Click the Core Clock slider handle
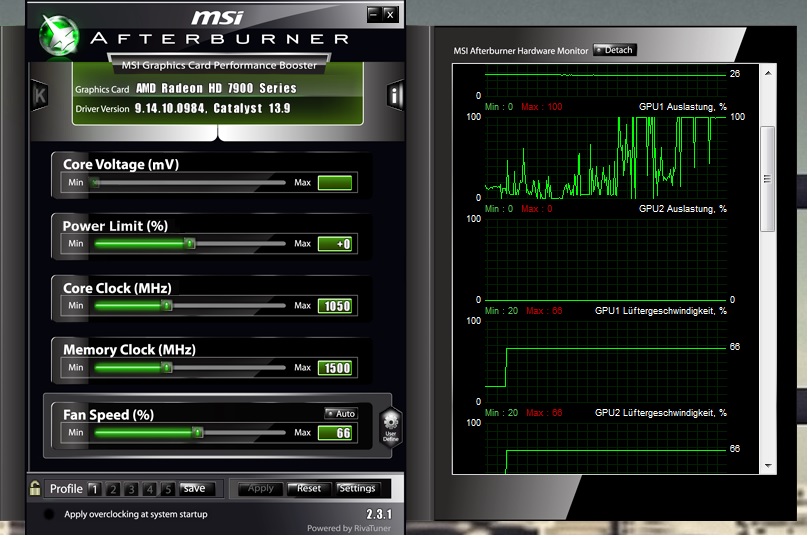Image resolution: width=808 pixels, height=538 pixels. click(166, 305)
